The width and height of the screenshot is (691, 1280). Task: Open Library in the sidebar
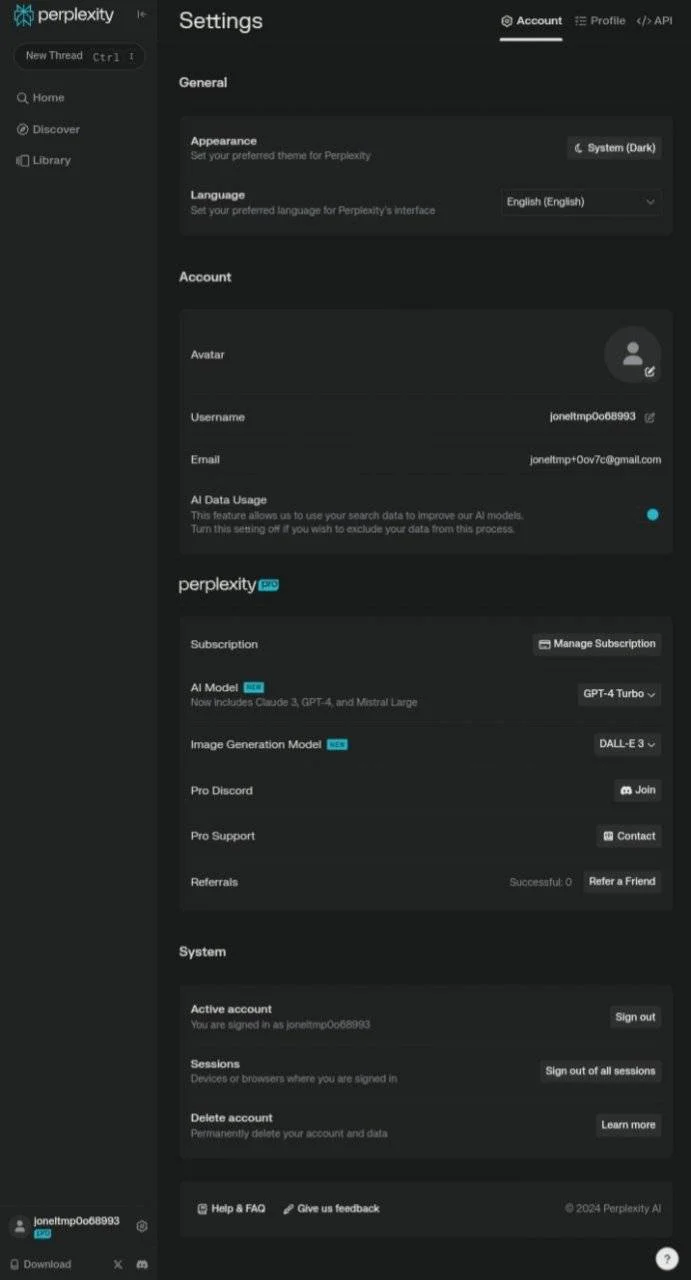[x=43, y=160]
